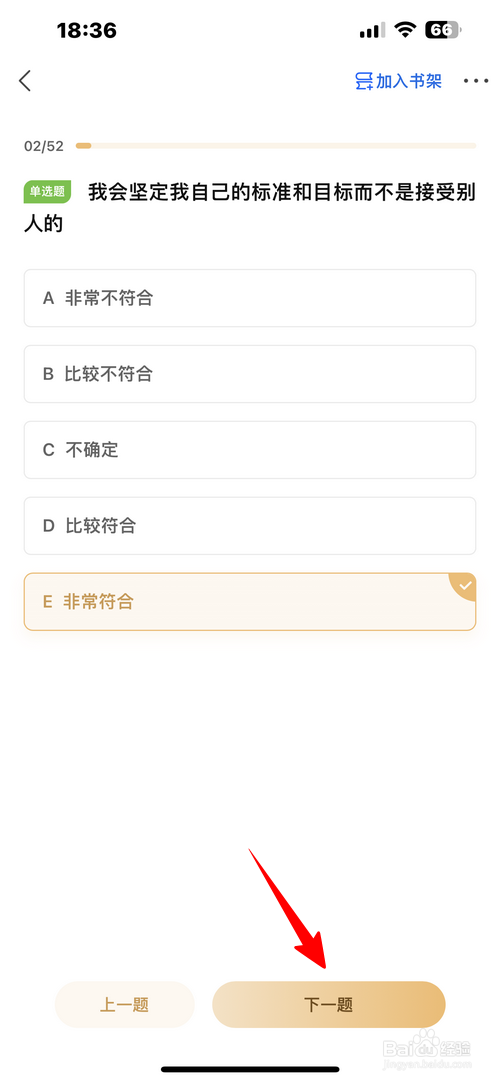The image size is (500, 1082).
Task: Tap the question text about 标准和目标
Action: pos(250,208)
